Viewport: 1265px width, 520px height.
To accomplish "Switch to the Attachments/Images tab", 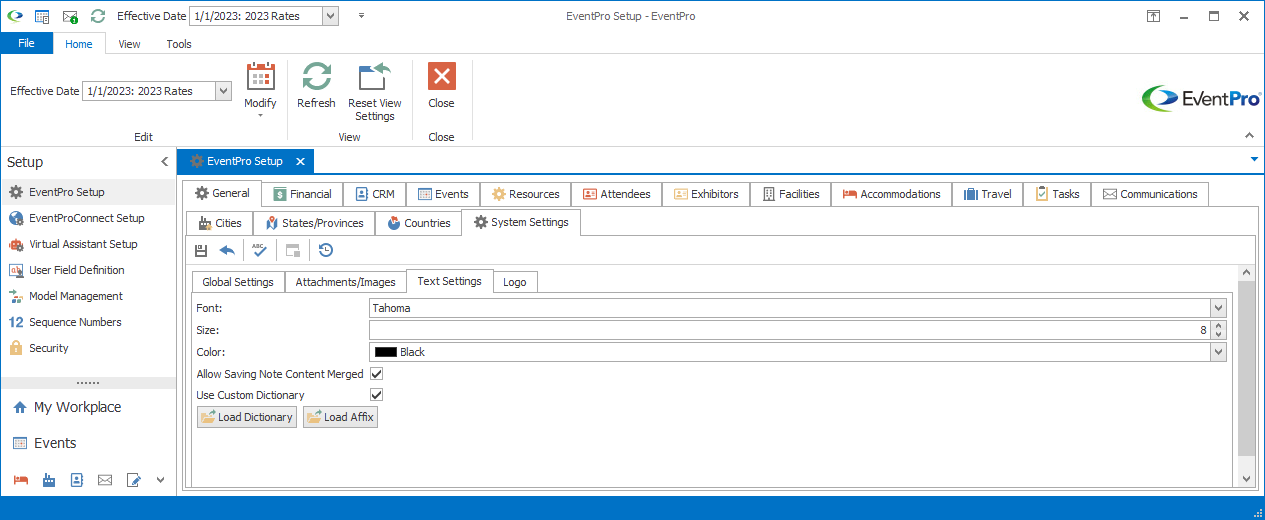I will pos(346,282).
